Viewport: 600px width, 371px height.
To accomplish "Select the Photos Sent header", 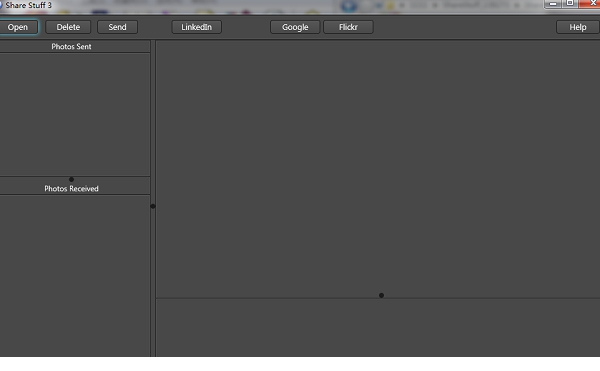I will click(72, 47).
